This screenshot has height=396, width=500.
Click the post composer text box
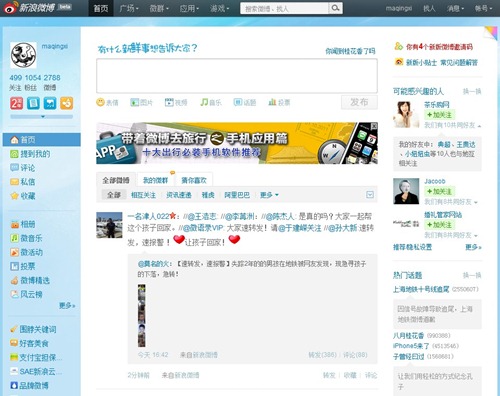[x=237, y=76]
